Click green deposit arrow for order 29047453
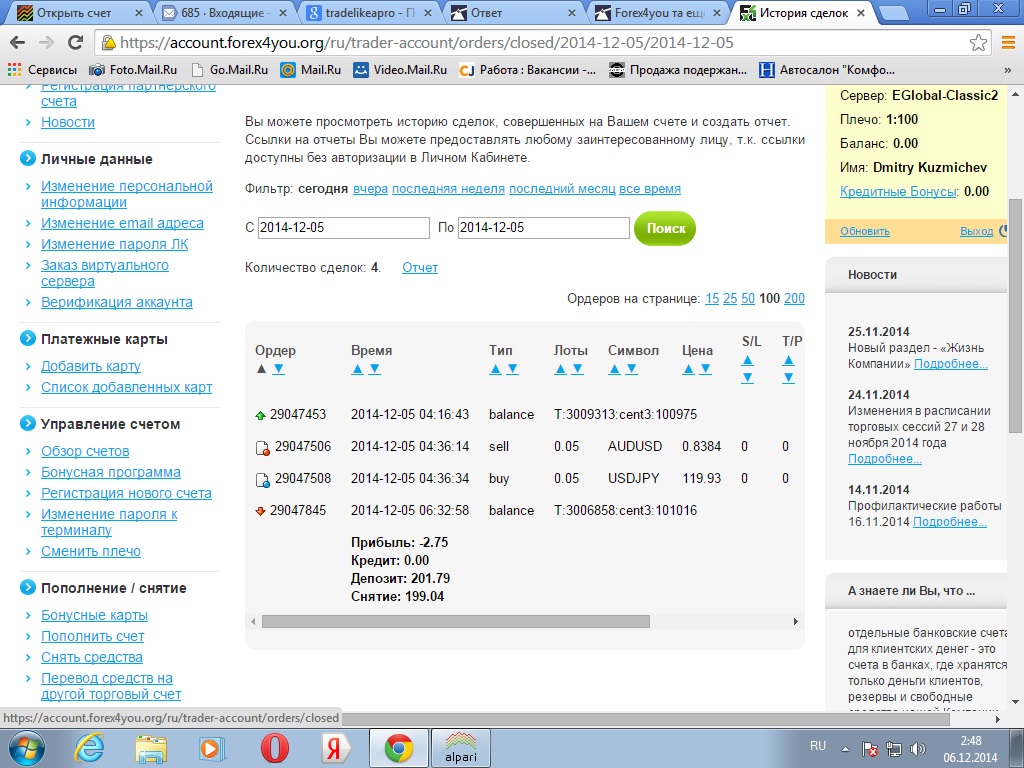The image size is (1024, 768). click(x=260, y=415)
